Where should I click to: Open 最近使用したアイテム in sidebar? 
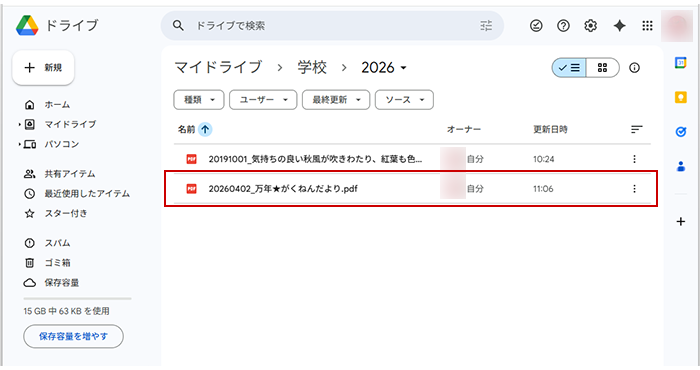click(87, 194)
